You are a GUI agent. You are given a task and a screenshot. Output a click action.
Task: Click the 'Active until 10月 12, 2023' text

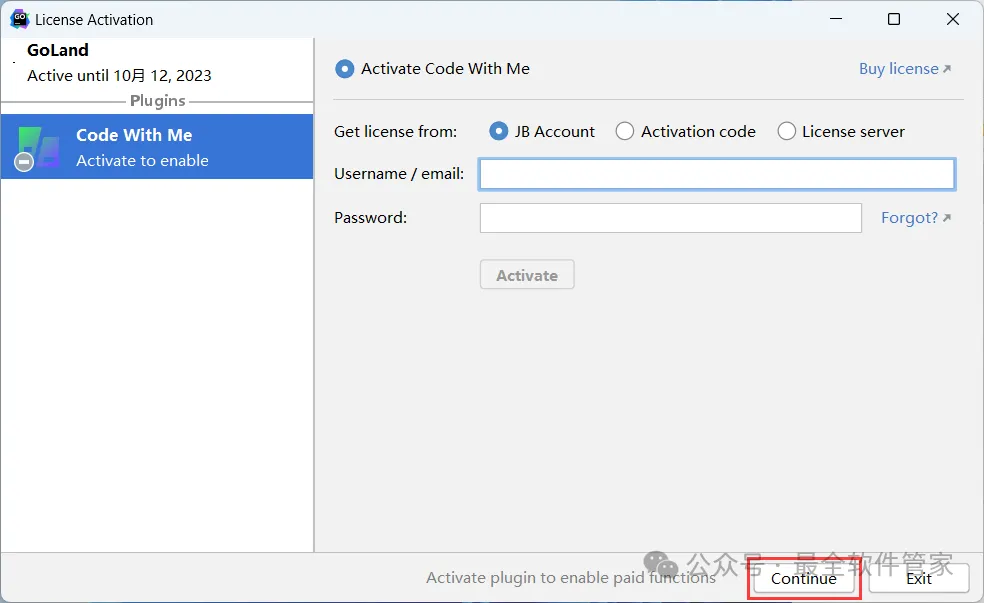pyautogui.click(x=119, y=76)
